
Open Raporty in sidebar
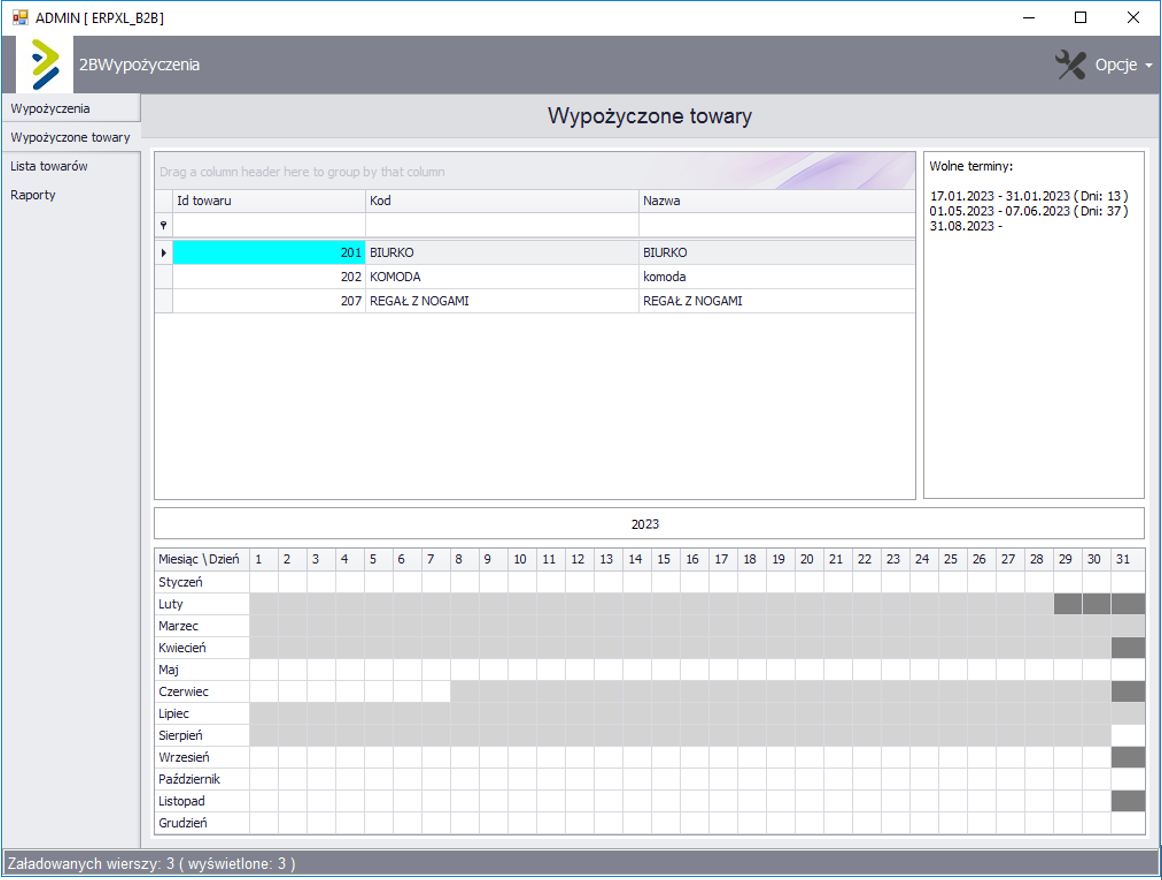pyautogui.click(x=70, y=195)
